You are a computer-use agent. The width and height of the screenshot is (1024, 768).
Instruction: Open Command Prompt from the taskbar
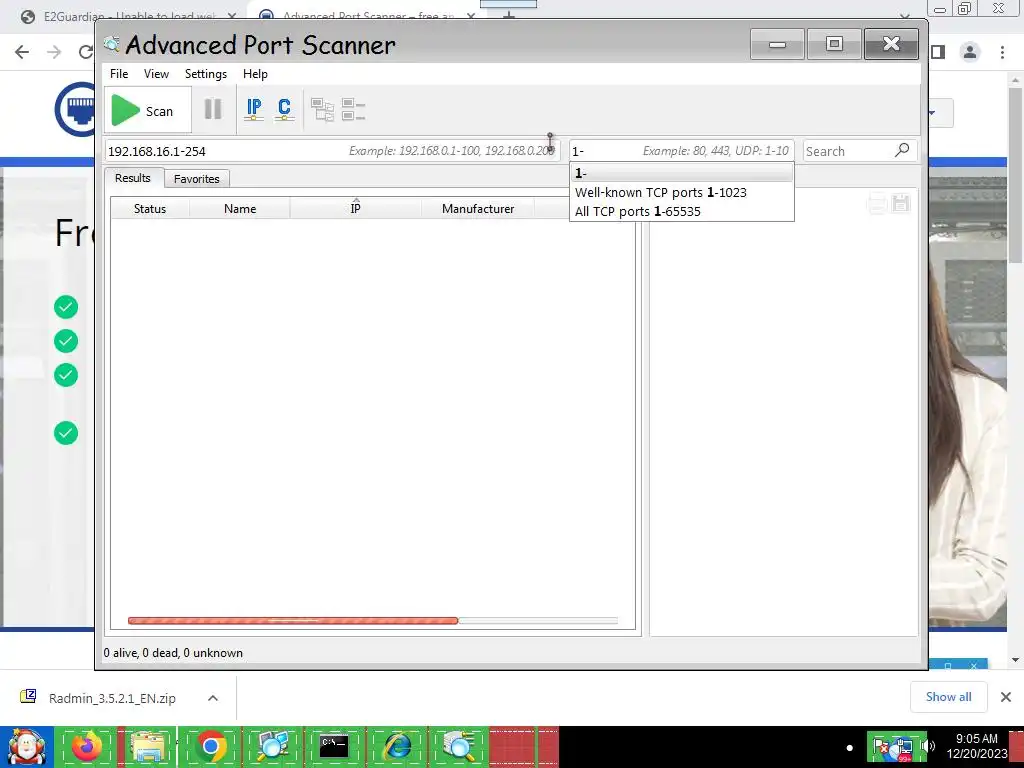click(334, 746)
